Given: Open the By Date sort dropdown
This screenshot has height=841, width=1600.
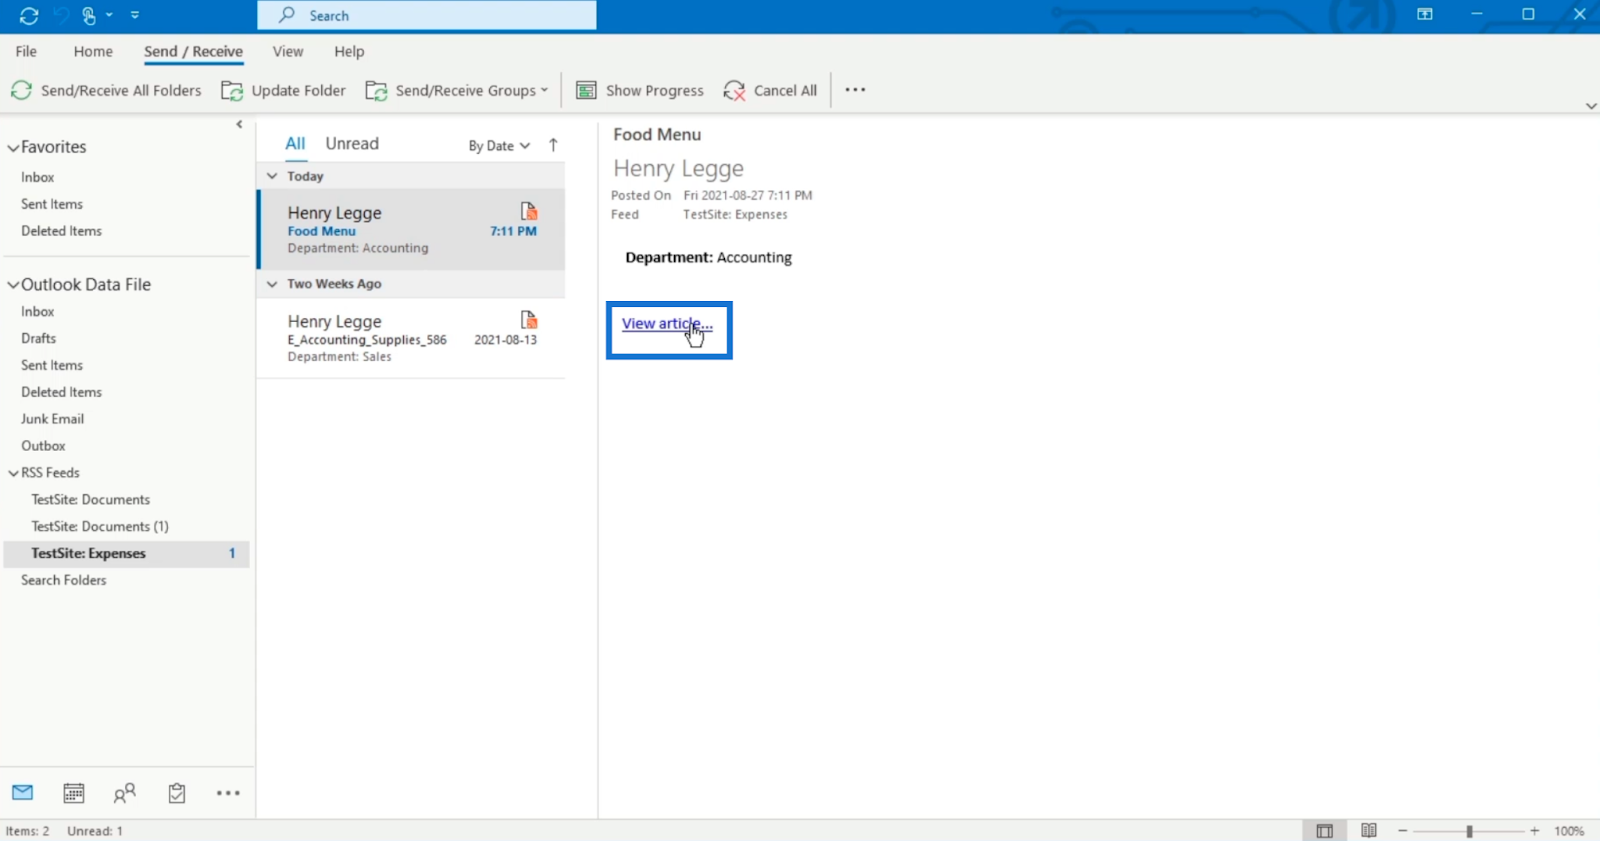Looking at the screenshot, I should [x=499, y=146].
